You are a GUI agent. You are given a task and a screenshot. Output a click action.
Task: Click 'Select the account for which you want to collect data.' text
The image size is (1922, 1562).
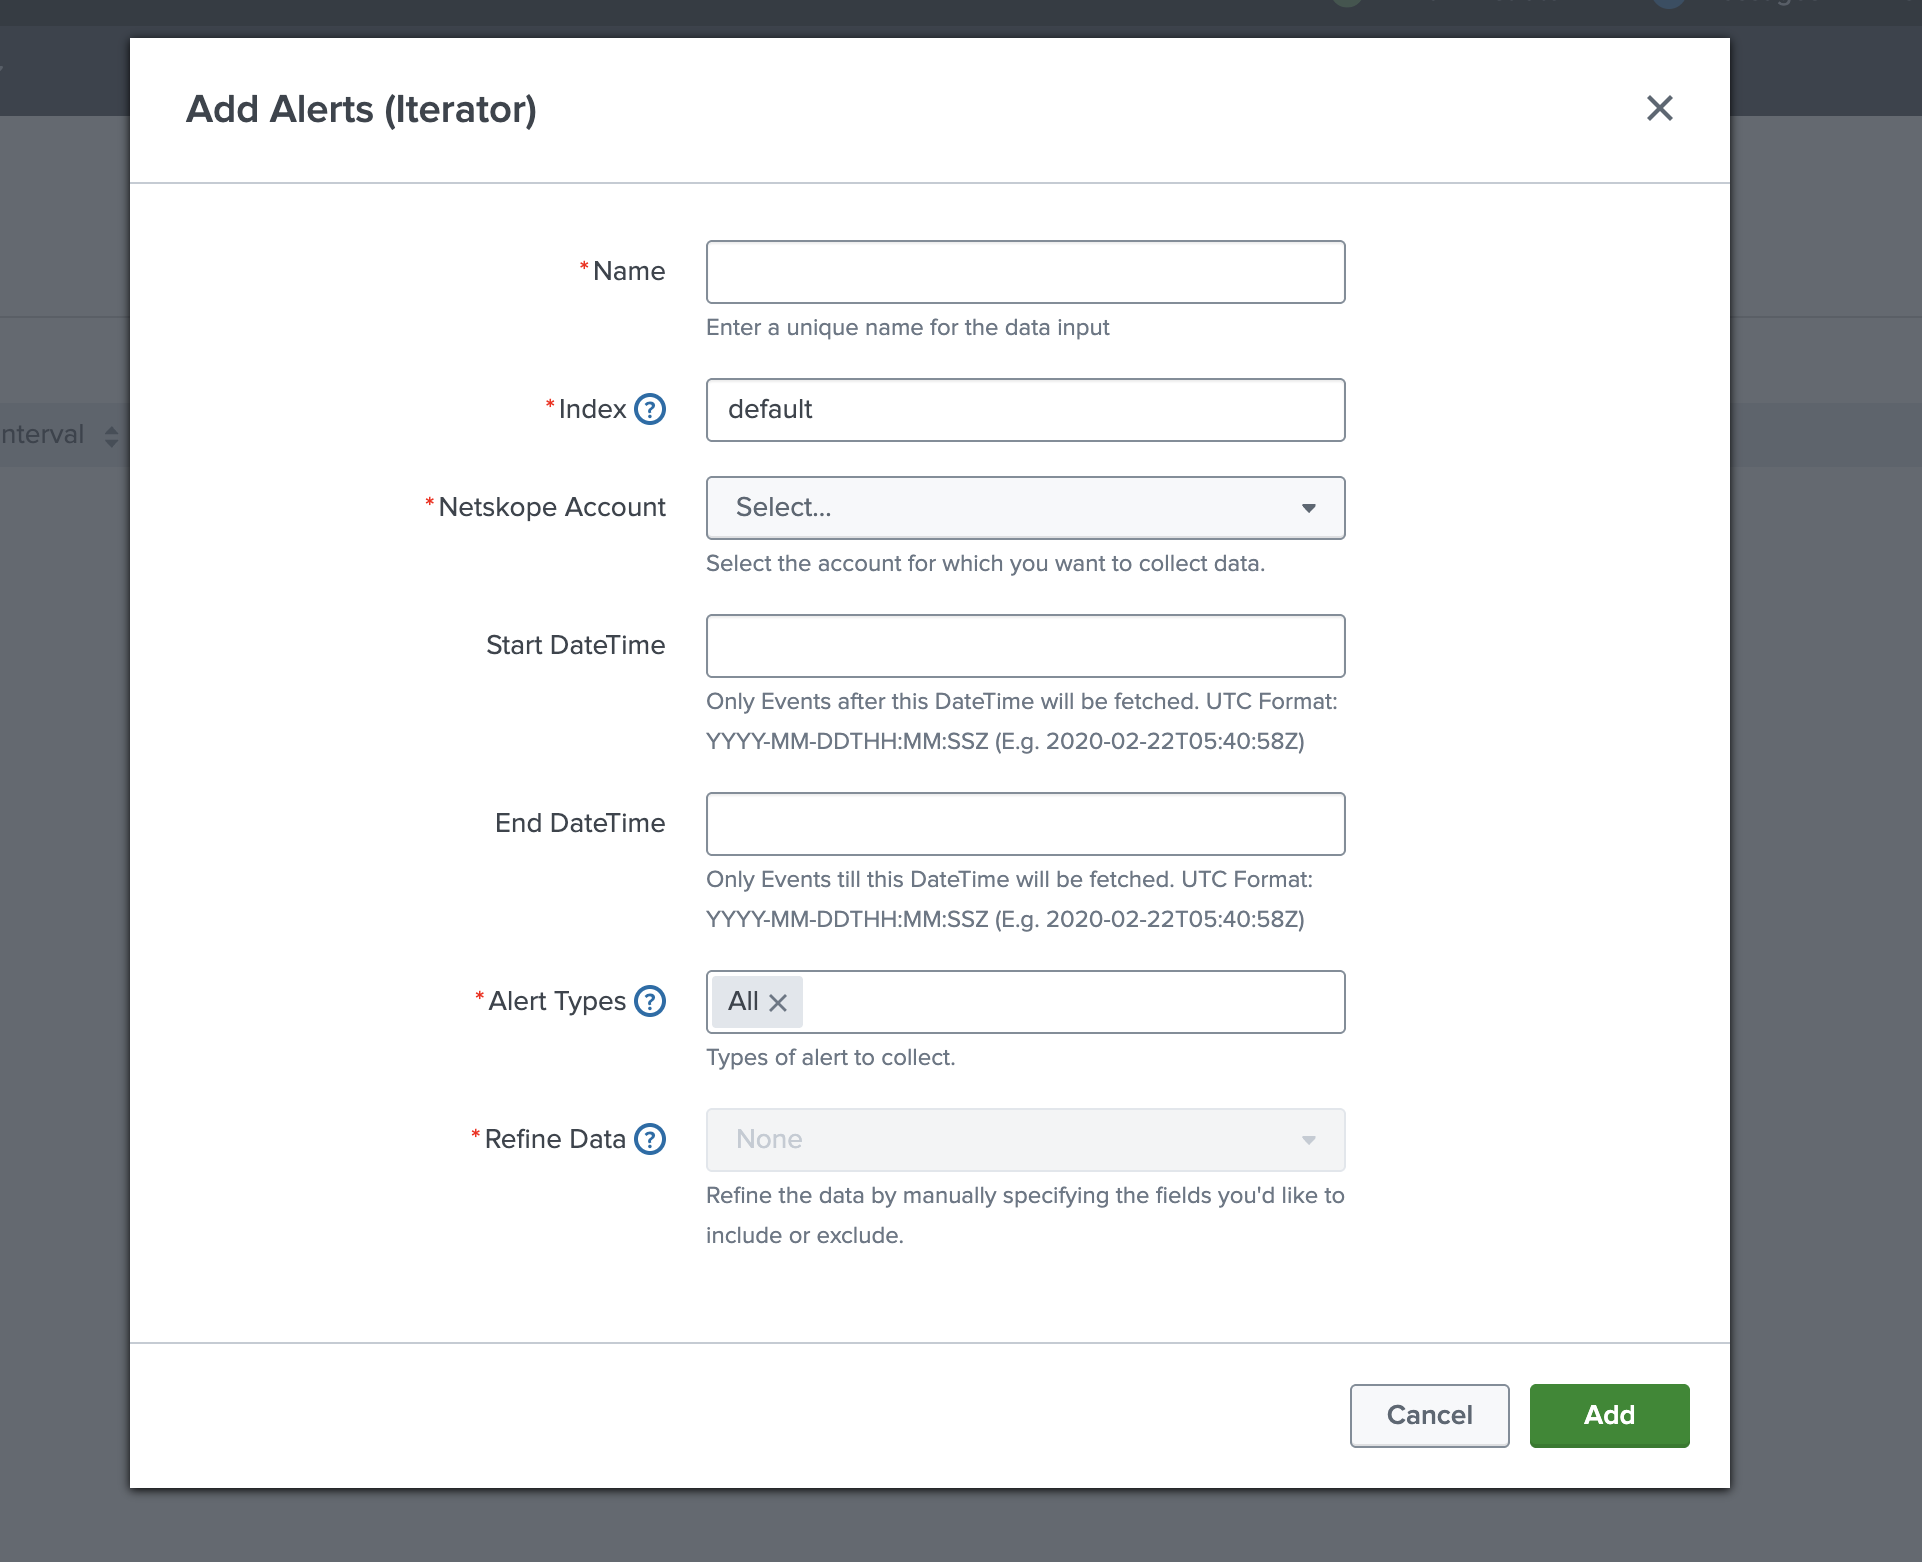tap(985, 563)
